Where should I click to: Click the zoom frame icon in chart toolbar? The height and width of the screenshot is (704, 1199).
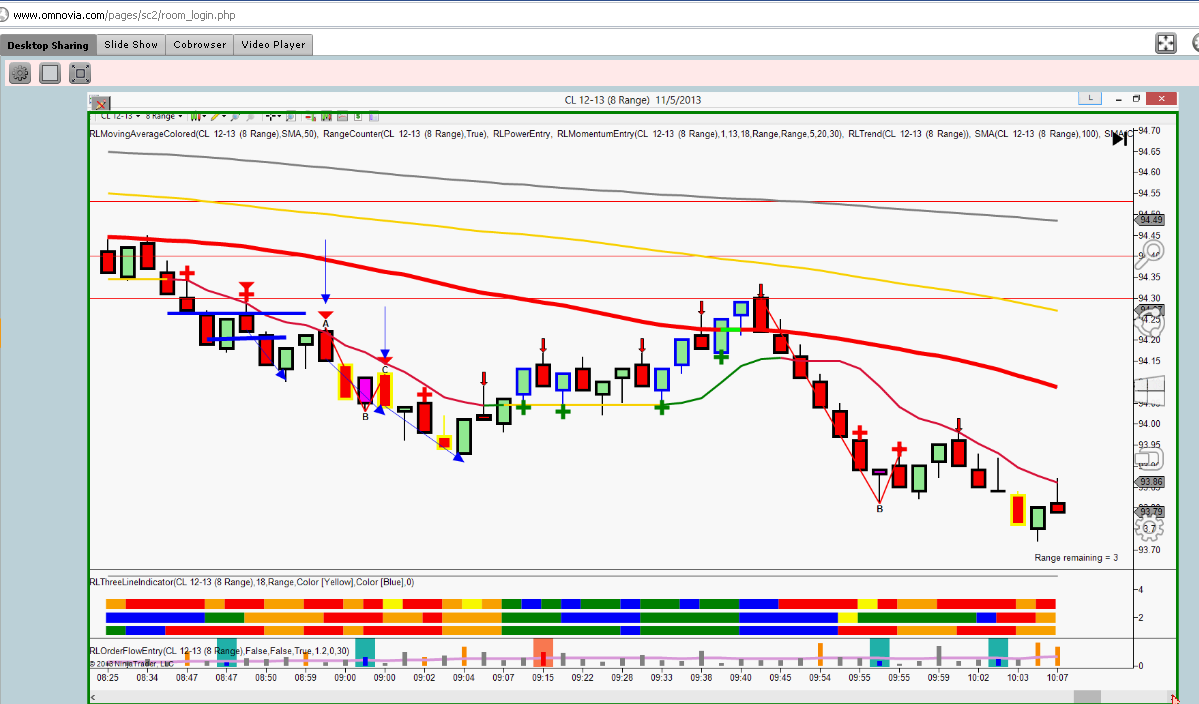click(x=291, y=117)
